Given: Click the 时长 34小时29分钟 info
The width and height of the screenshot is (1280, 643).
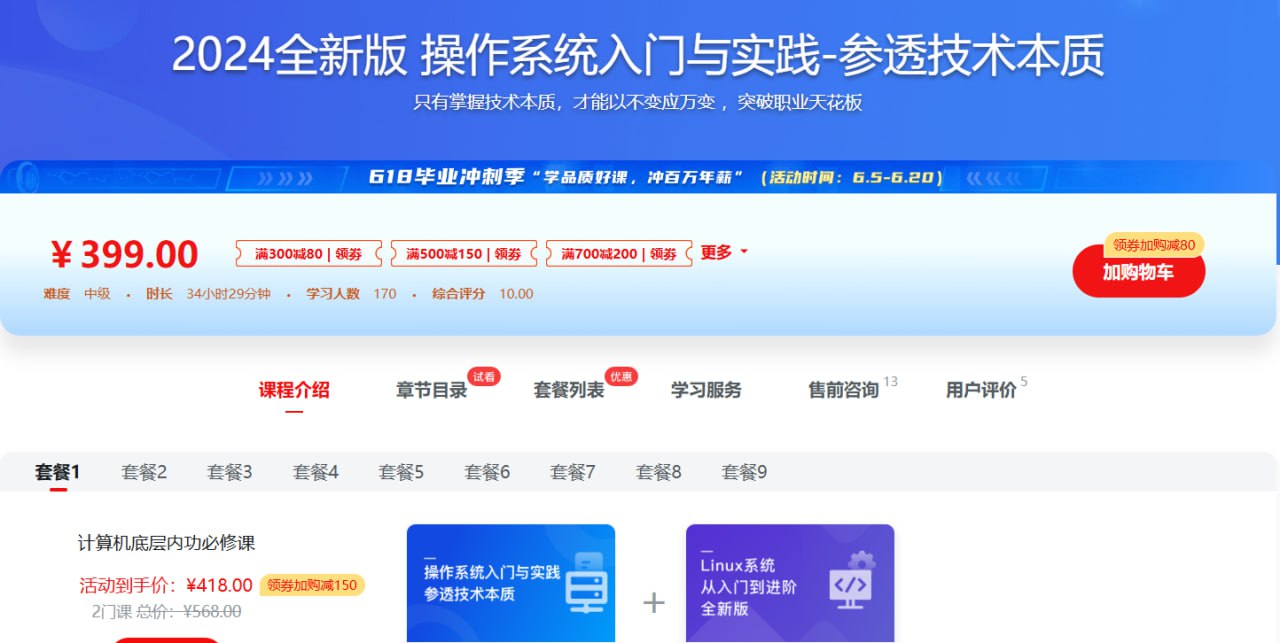Looking at the screenshot, I should (x=208, y=294).
